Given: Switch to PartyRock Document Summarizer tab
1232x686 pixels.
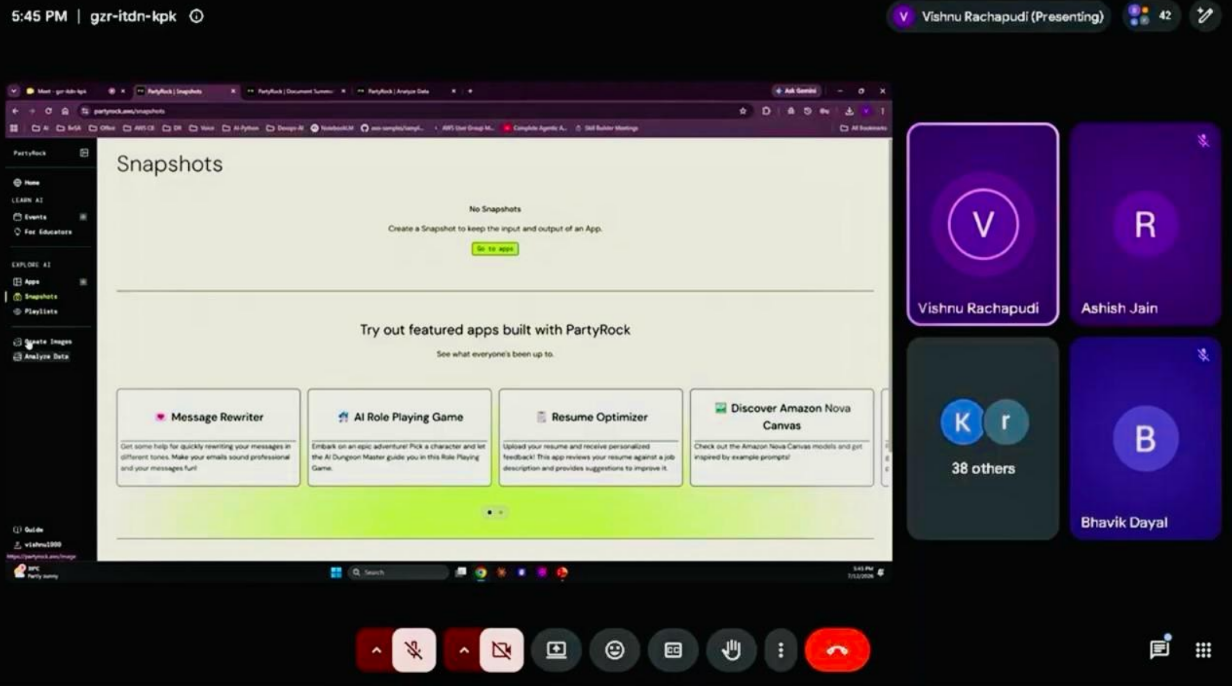Looking at the screenshot, I should [295, 91].
